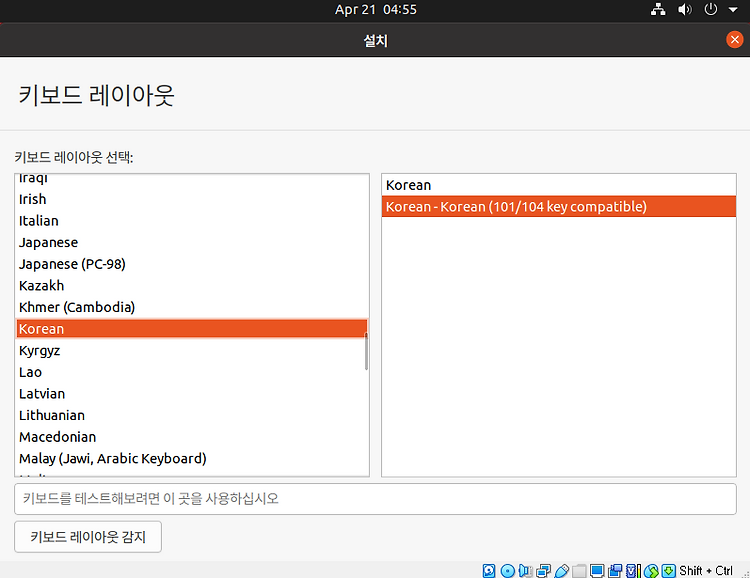This screenshot has height=578, width=750.
Task: Select Lithuanian keyboard layout
Action: coord(192,415)
